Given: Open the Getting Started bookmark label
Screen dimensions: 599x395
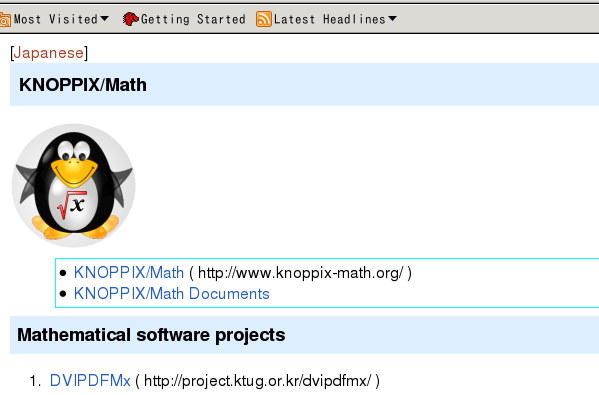Looking at the screenshot, I should tap(193, 19).
